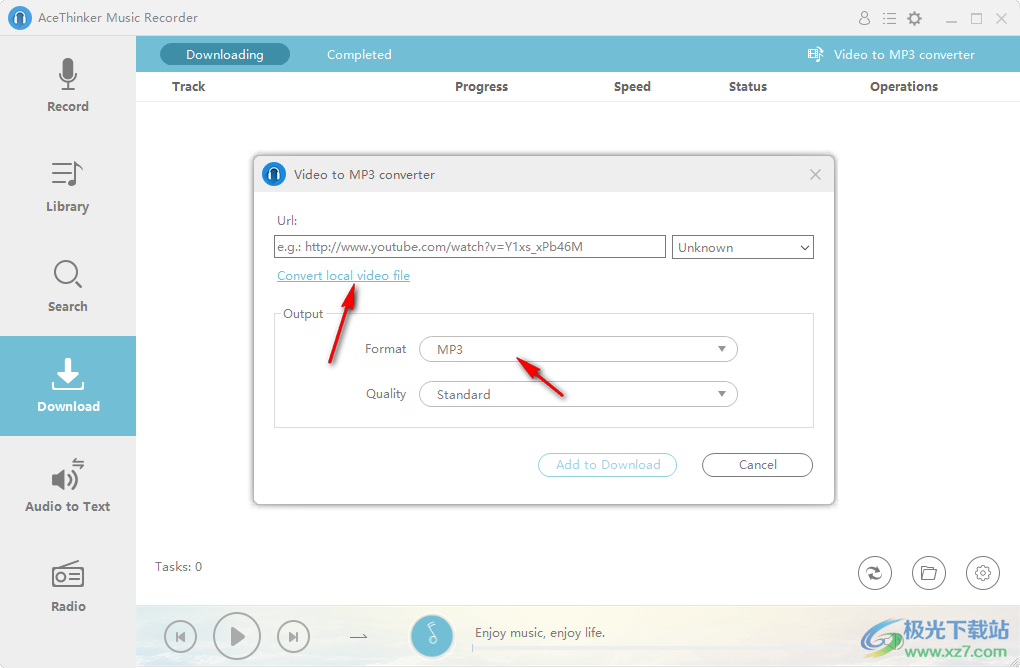Open the settings gear near tasks
The width and height of the screenshot is (1020, 668).
[982, 573]
